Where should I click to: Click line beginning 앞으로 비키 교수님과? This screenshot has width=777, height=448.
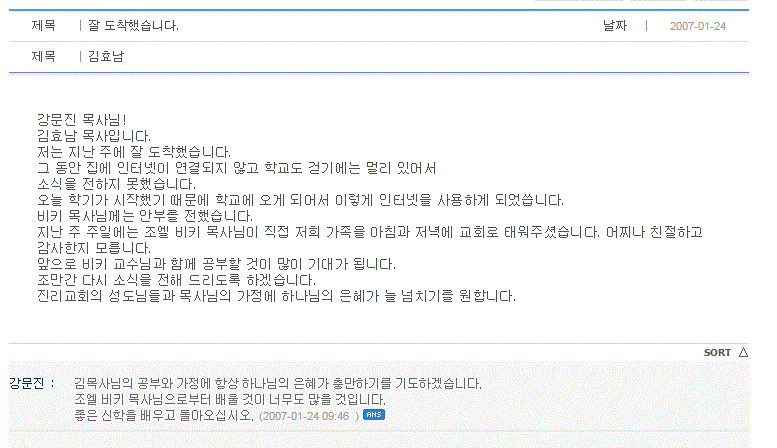pyautogui.click(x=217, y=264)
